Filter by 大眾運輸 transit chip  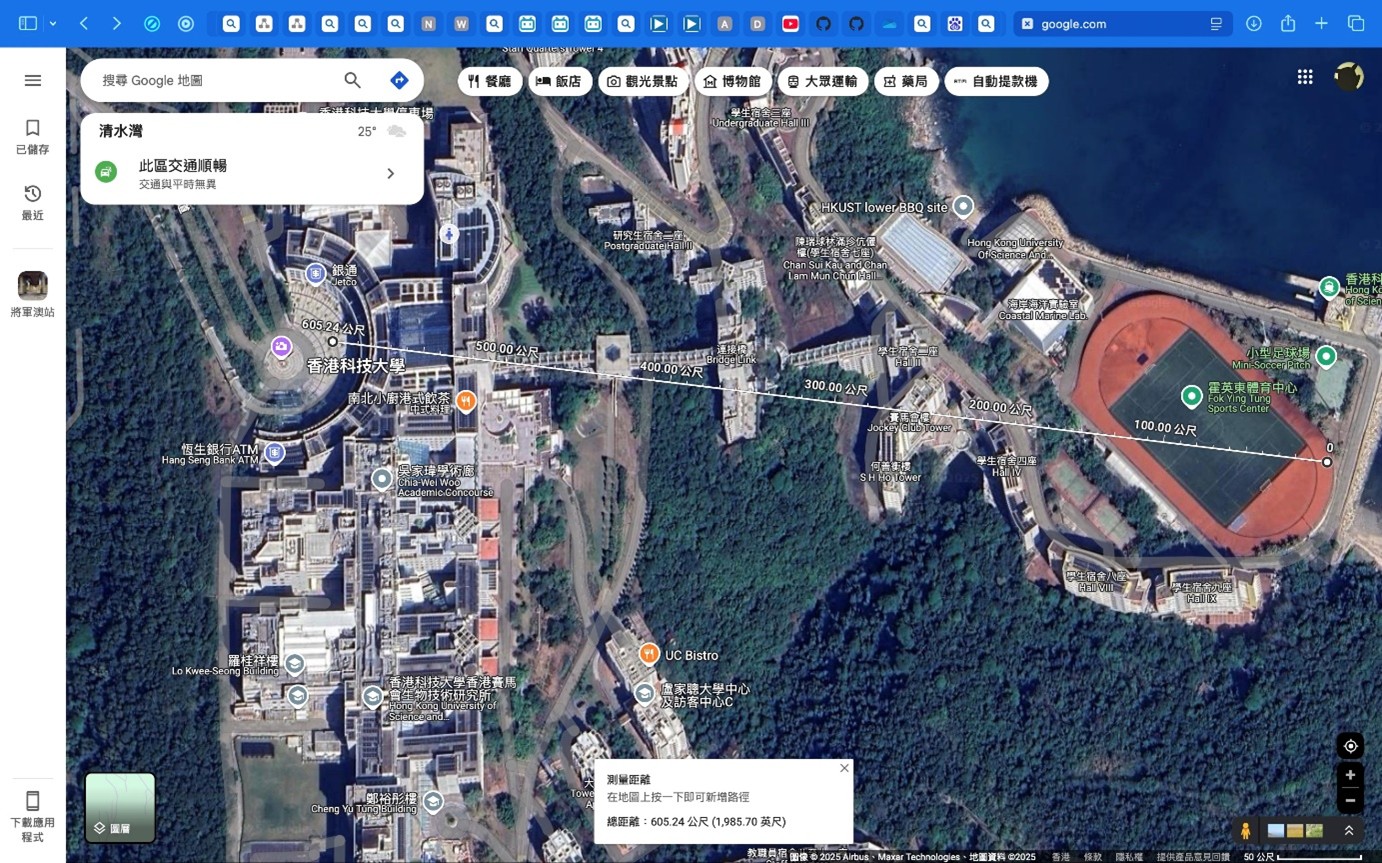tap(822, 81)
